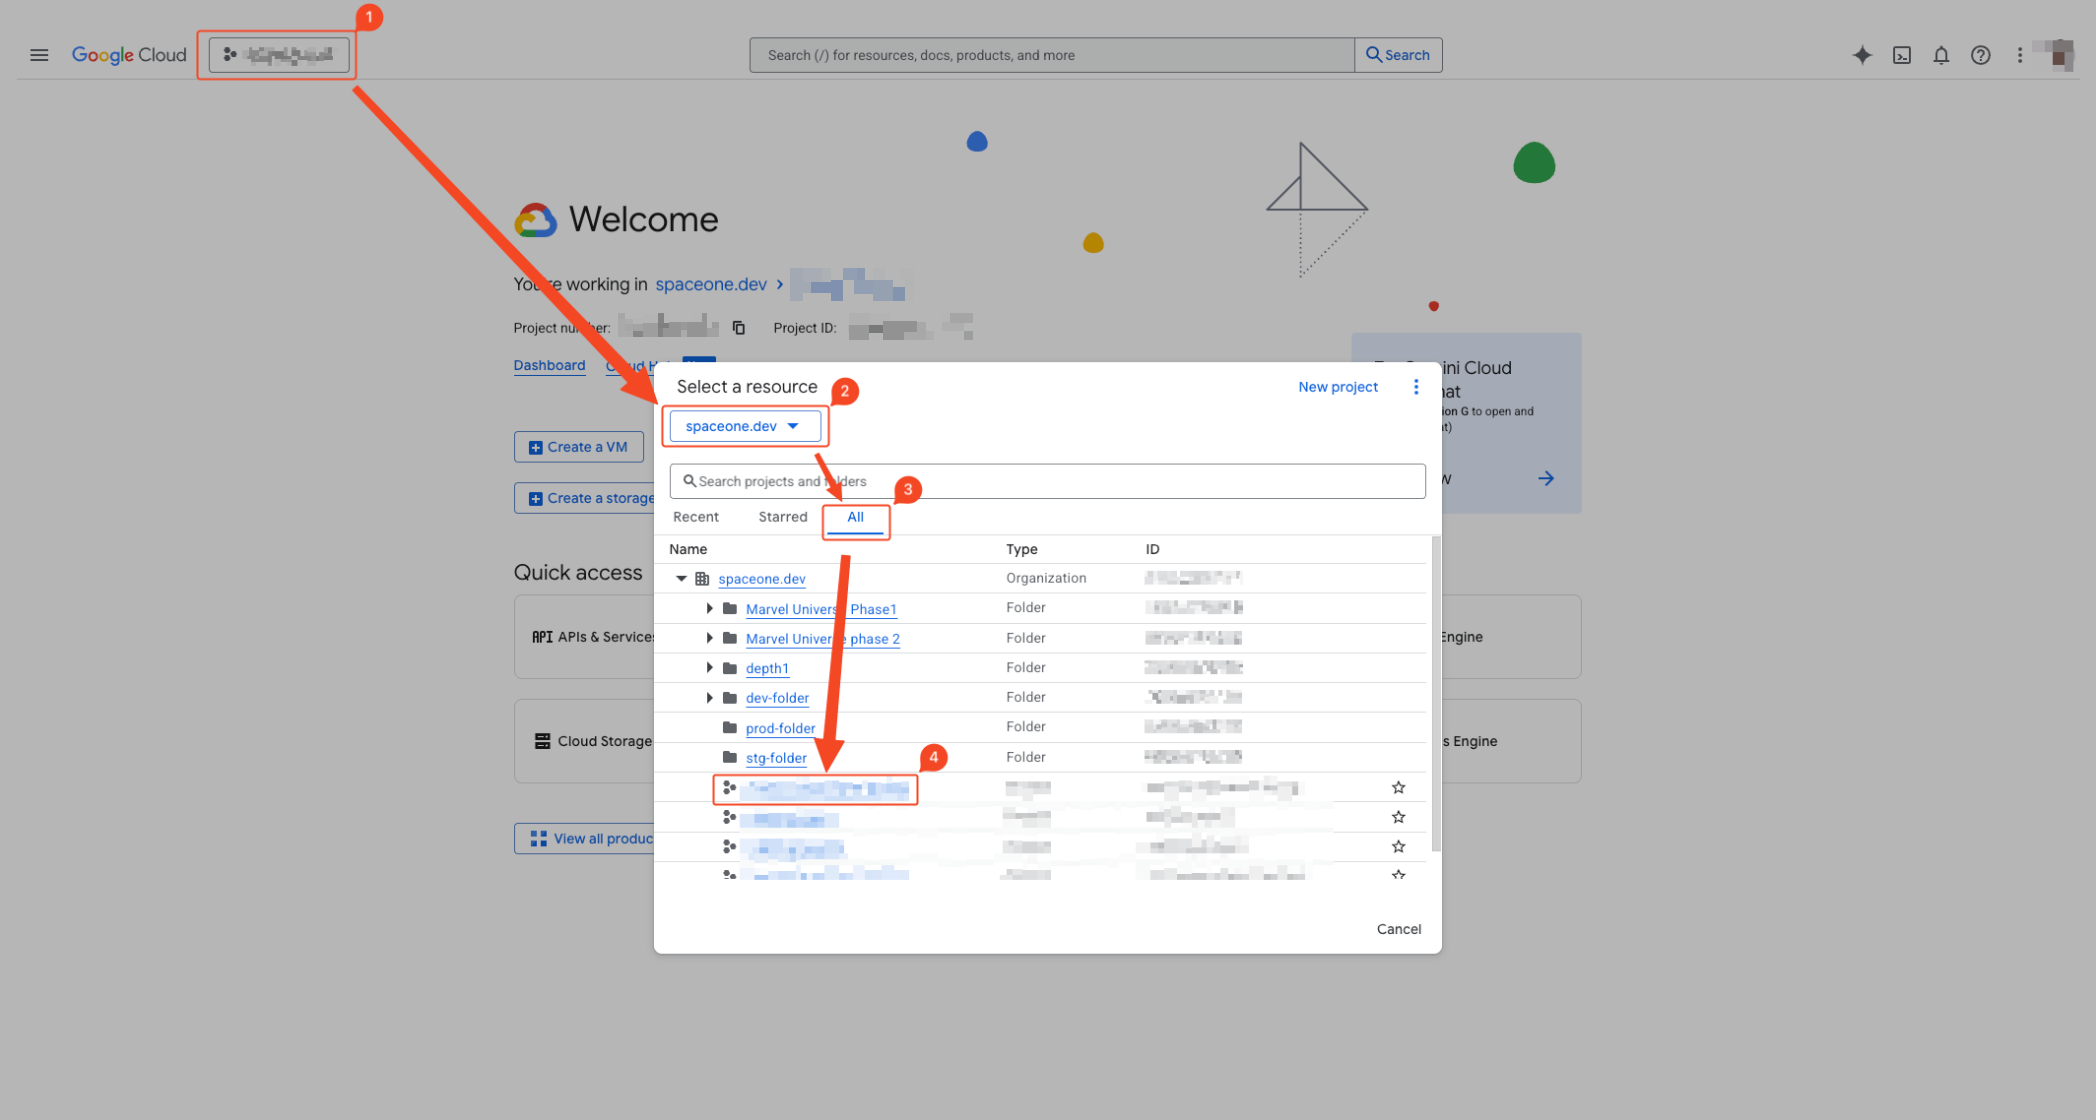Expand the dev-folder row
The height and width of the screenshot is (1120, 2096).
(709, 697)
